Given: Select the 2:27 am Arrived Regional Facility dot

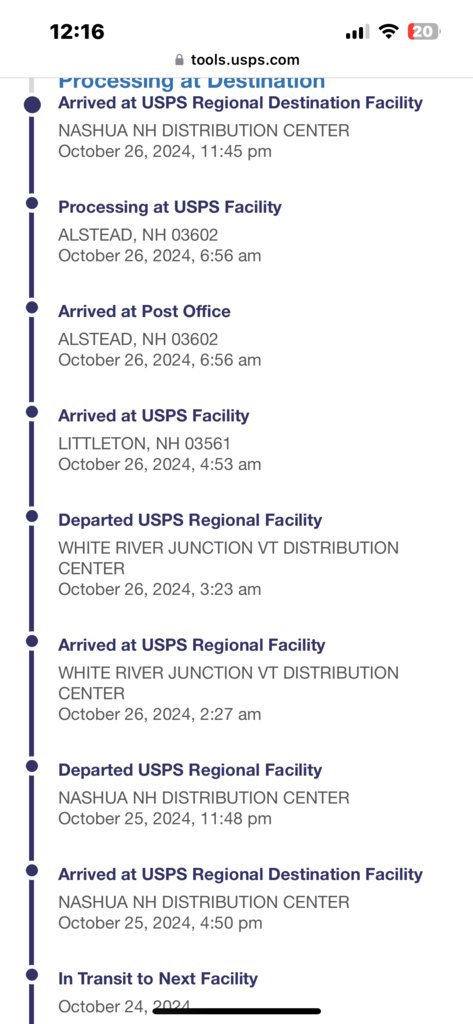Looking at the screenshot, I should coord(31,641).
